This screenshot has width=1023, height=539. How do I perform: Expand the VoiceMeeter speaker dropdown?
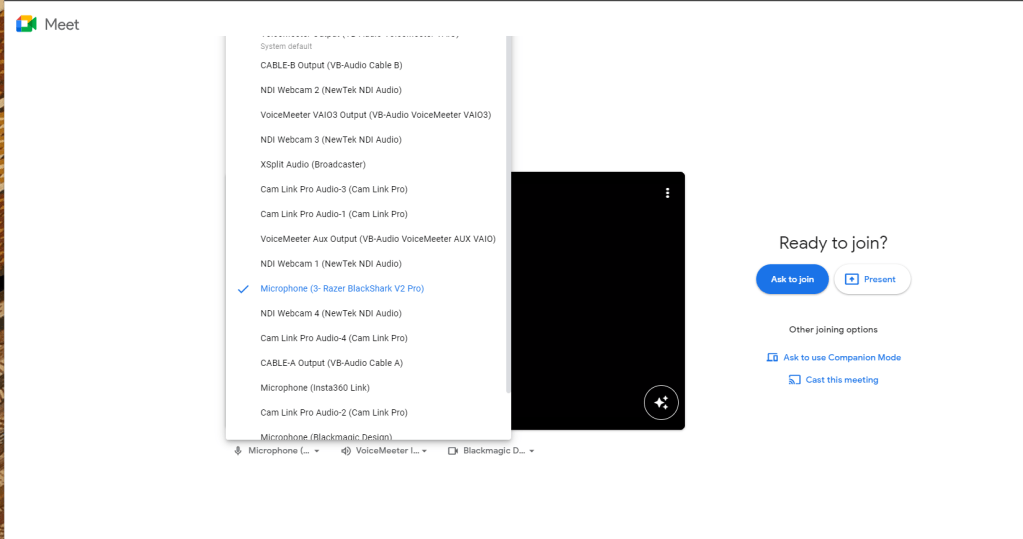[x=424, y=451]
